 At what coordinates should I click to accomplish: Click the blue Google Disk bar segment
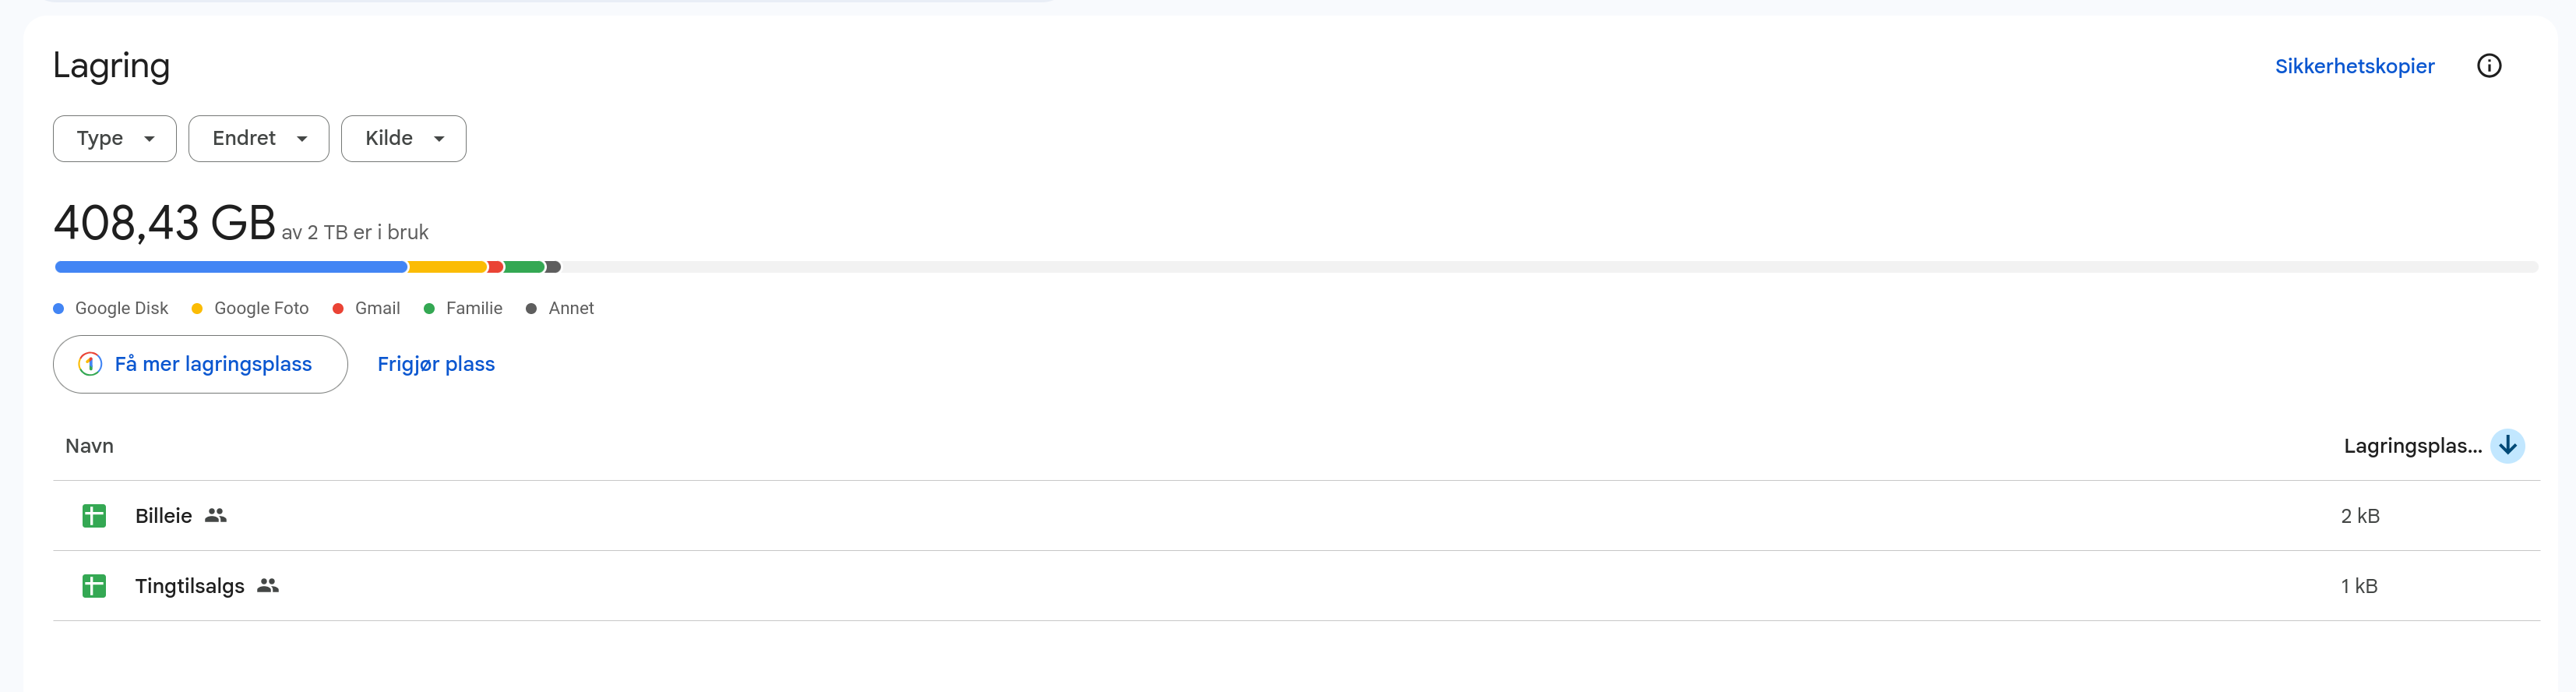click(x=231, y=267)
